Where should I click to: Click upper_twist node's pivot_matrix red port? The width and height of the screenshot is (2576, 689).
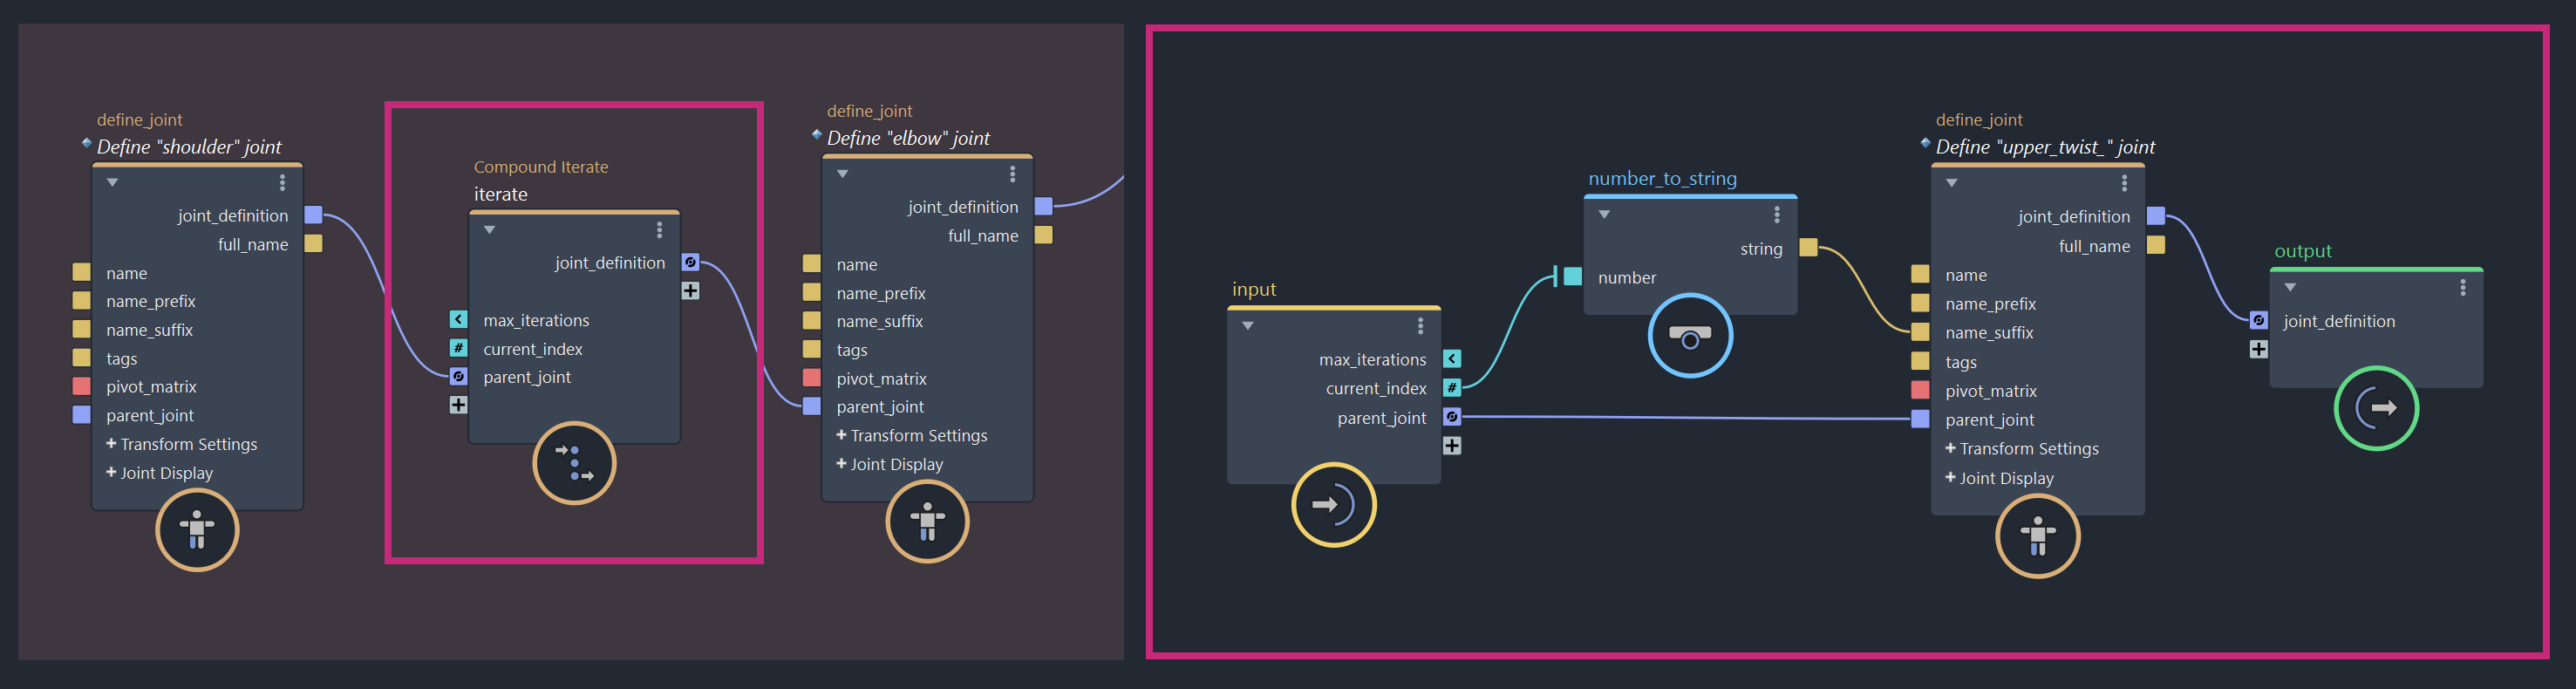point(1920,390)
